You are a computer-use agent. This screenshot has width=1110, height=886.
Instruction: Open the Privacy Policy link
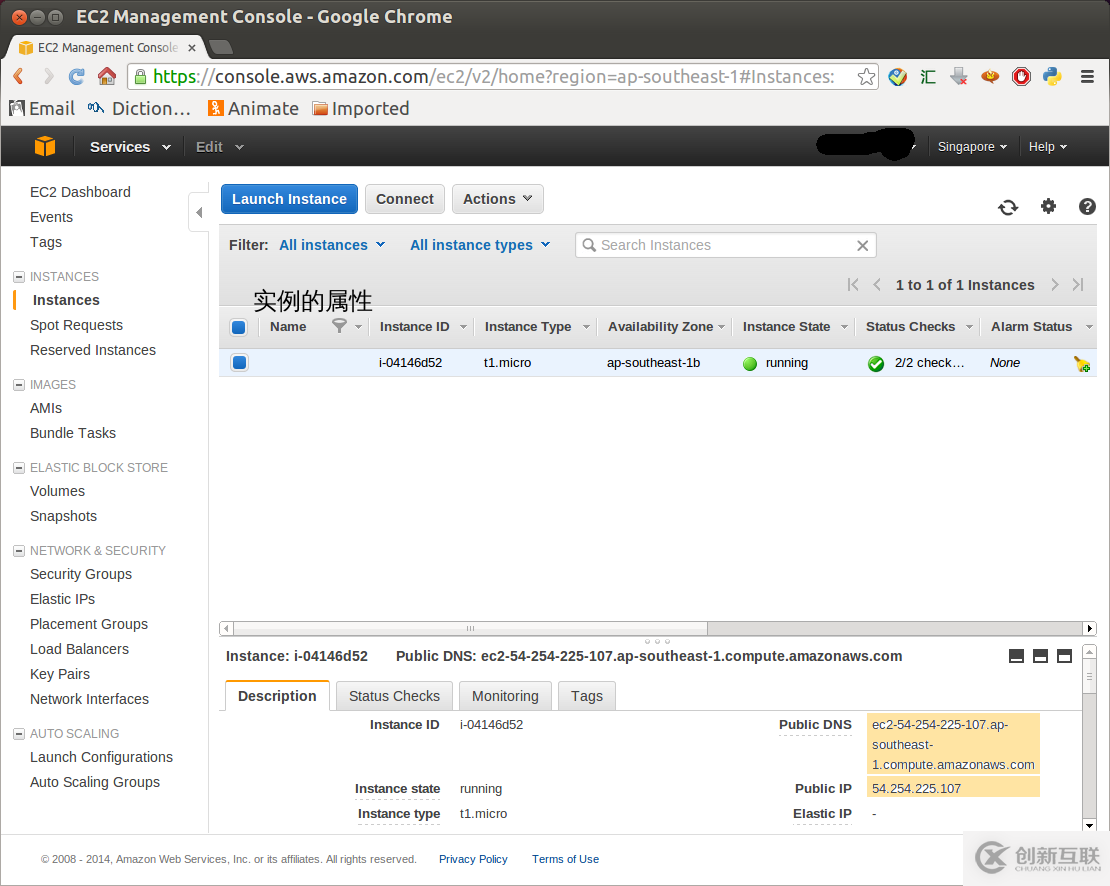tap(473, 859)
